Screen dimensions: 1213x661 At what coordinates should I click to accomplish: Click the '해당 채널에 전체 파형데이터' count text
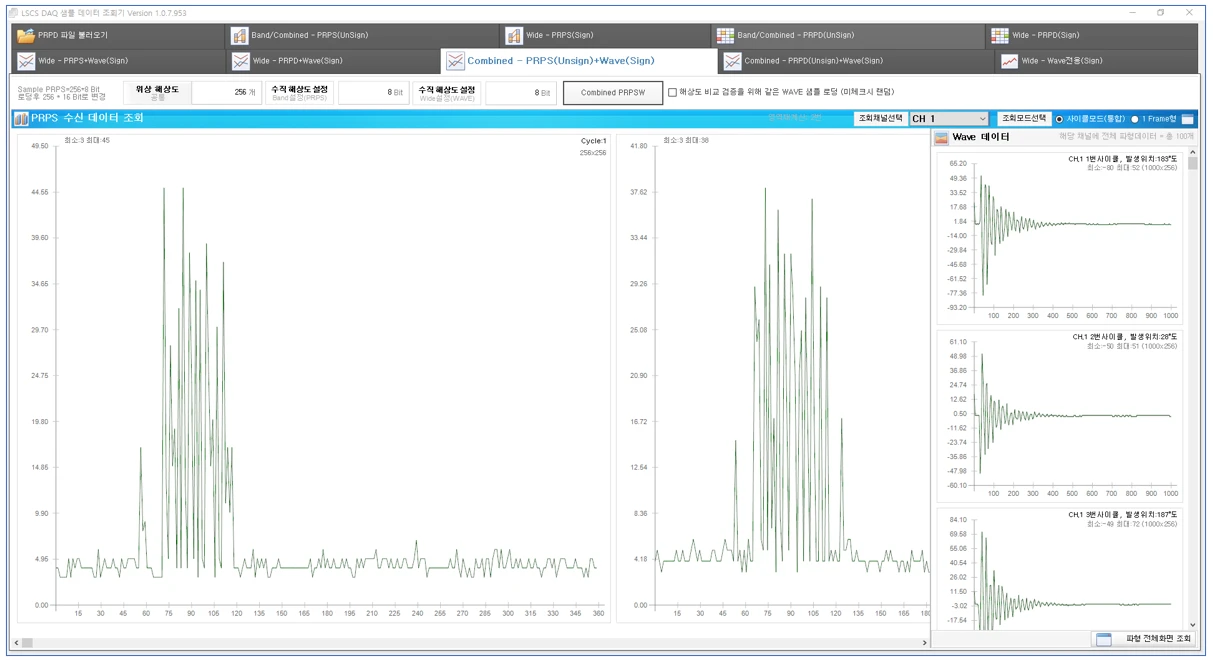click(1126, 136)
